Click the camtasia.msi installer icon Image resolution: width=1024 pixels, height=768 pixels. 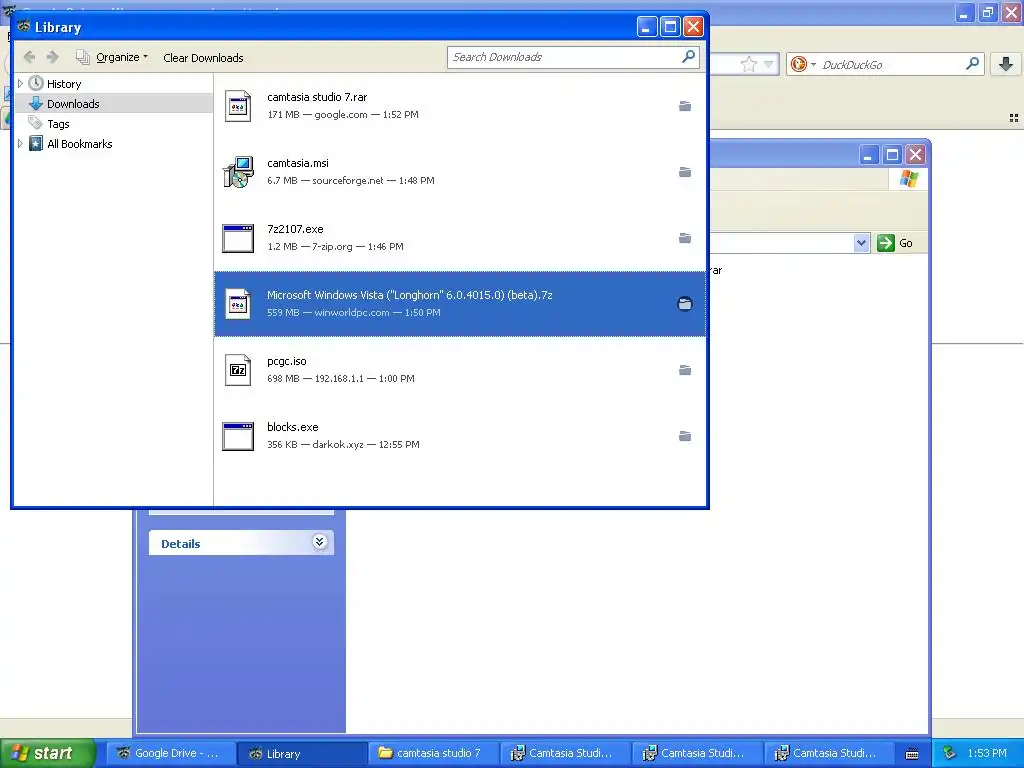point(238,172)
